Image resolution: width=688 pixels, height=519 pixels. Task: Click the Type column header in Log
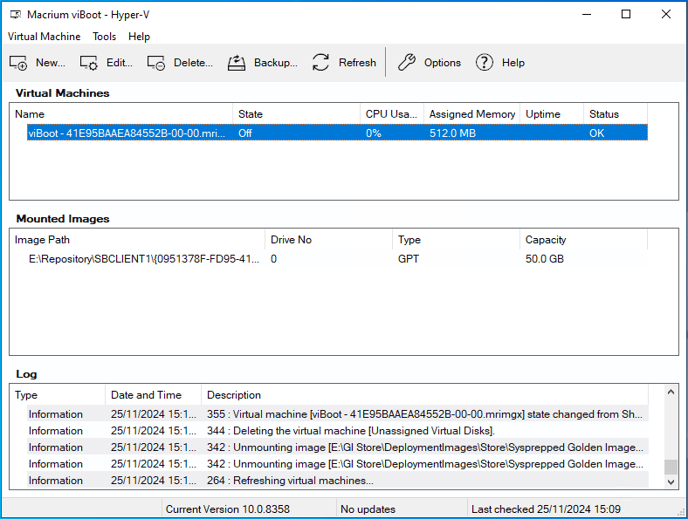[x=57, y=395]
